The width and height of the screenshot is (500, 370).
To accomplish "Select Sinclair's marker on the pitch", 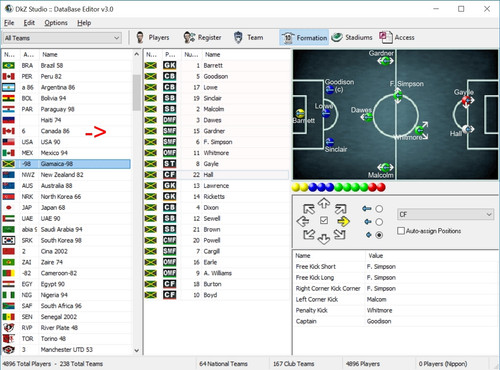I will pos(330,142).
